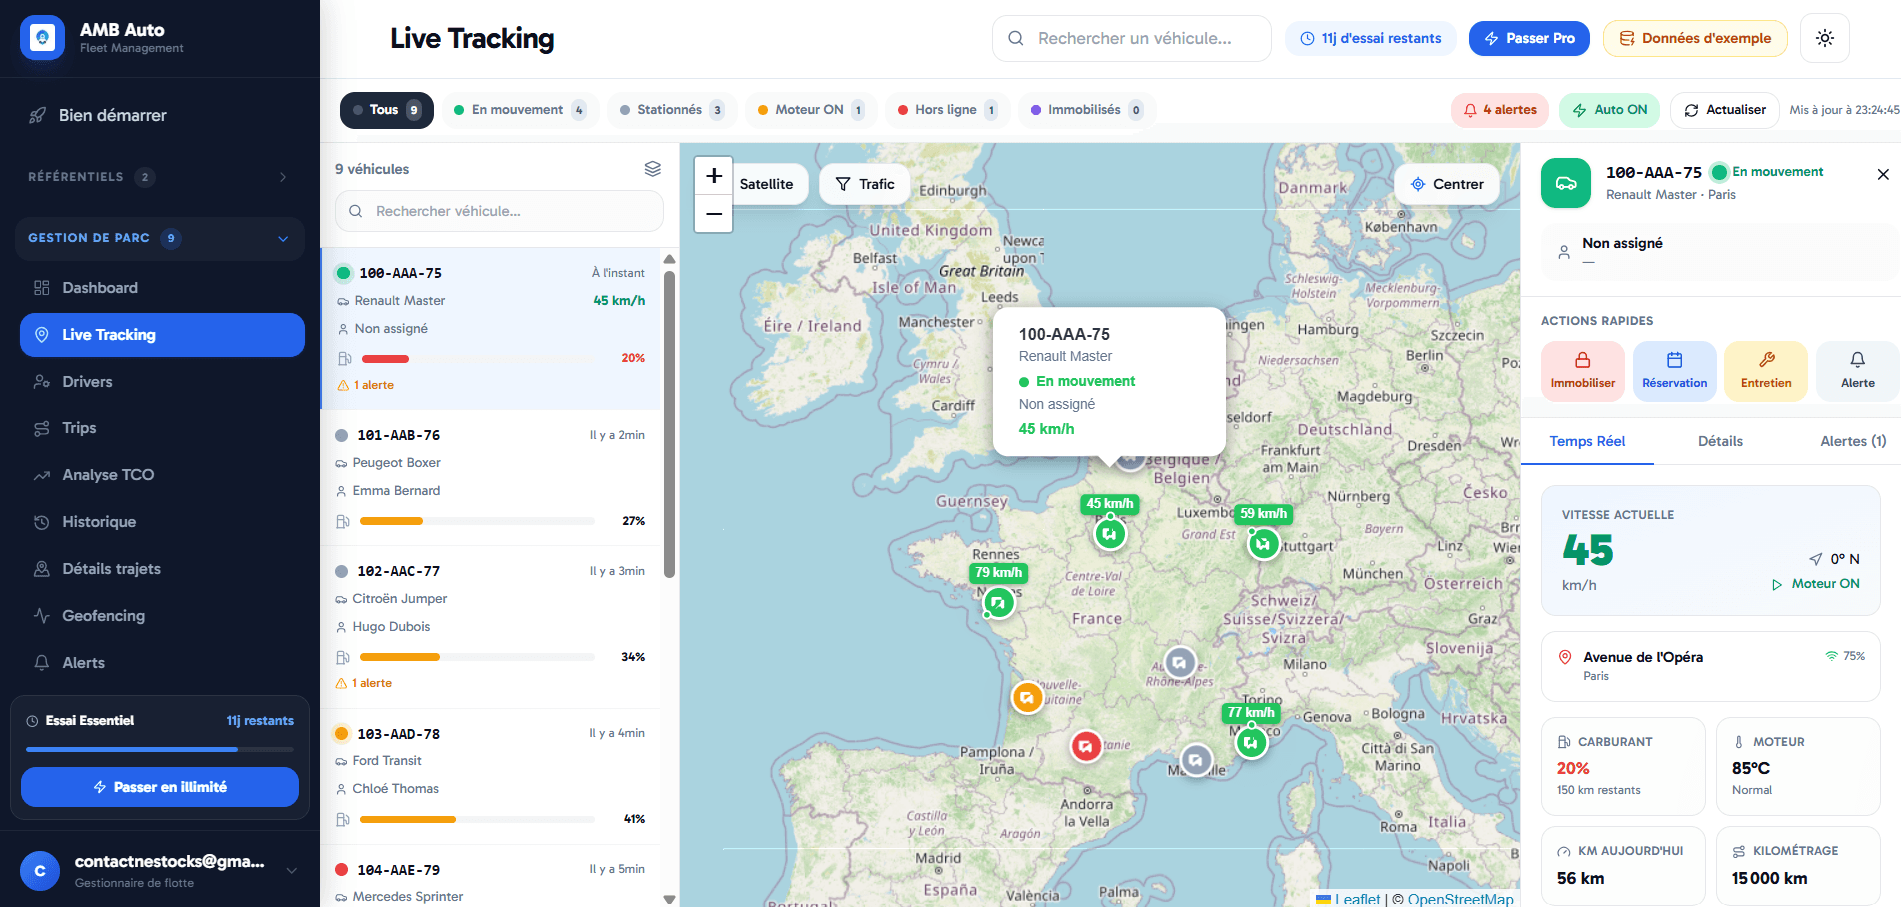The height and width of the screenshot is (907, 1901).
Task: Filter by En mouvement
Action: click(x=519, y=110)
